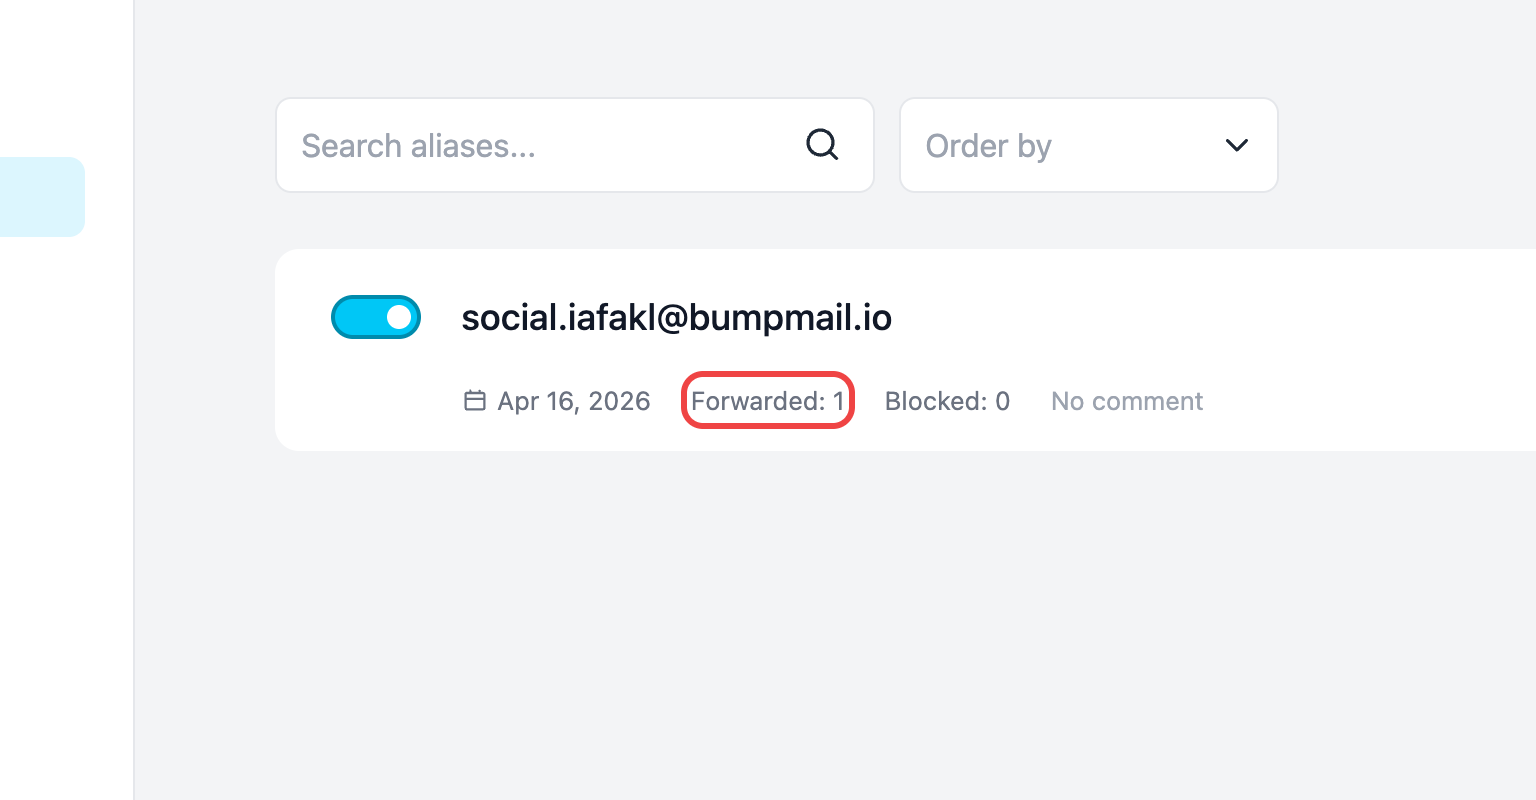Click the number 1 after Forwarded
Screen dimensions: 1536x800
[x=839, y=401]
